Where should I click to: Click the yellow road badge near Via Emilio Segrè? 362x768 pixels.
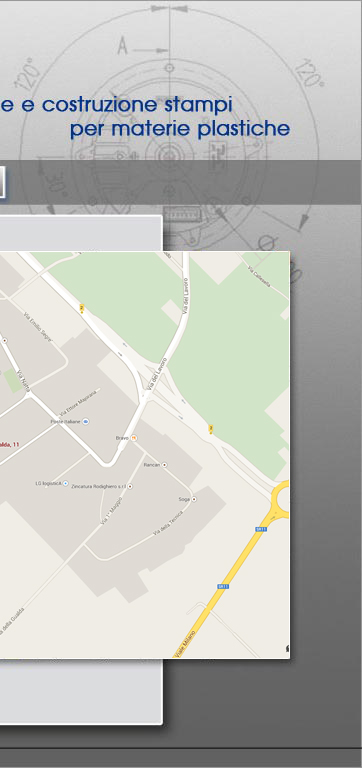tap(82, 308)
